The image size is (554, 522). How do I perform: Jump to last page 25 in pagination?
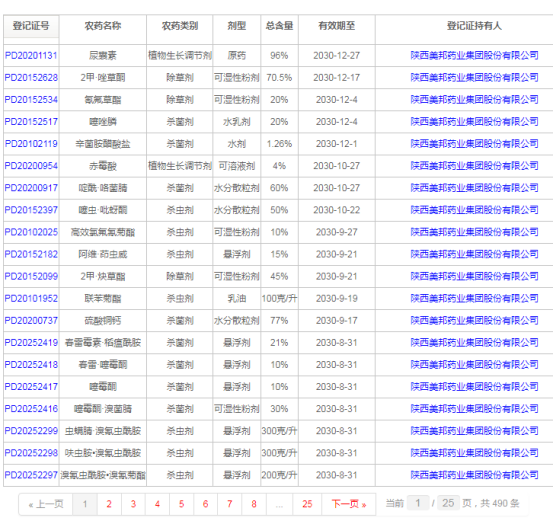tap(307, 504)
